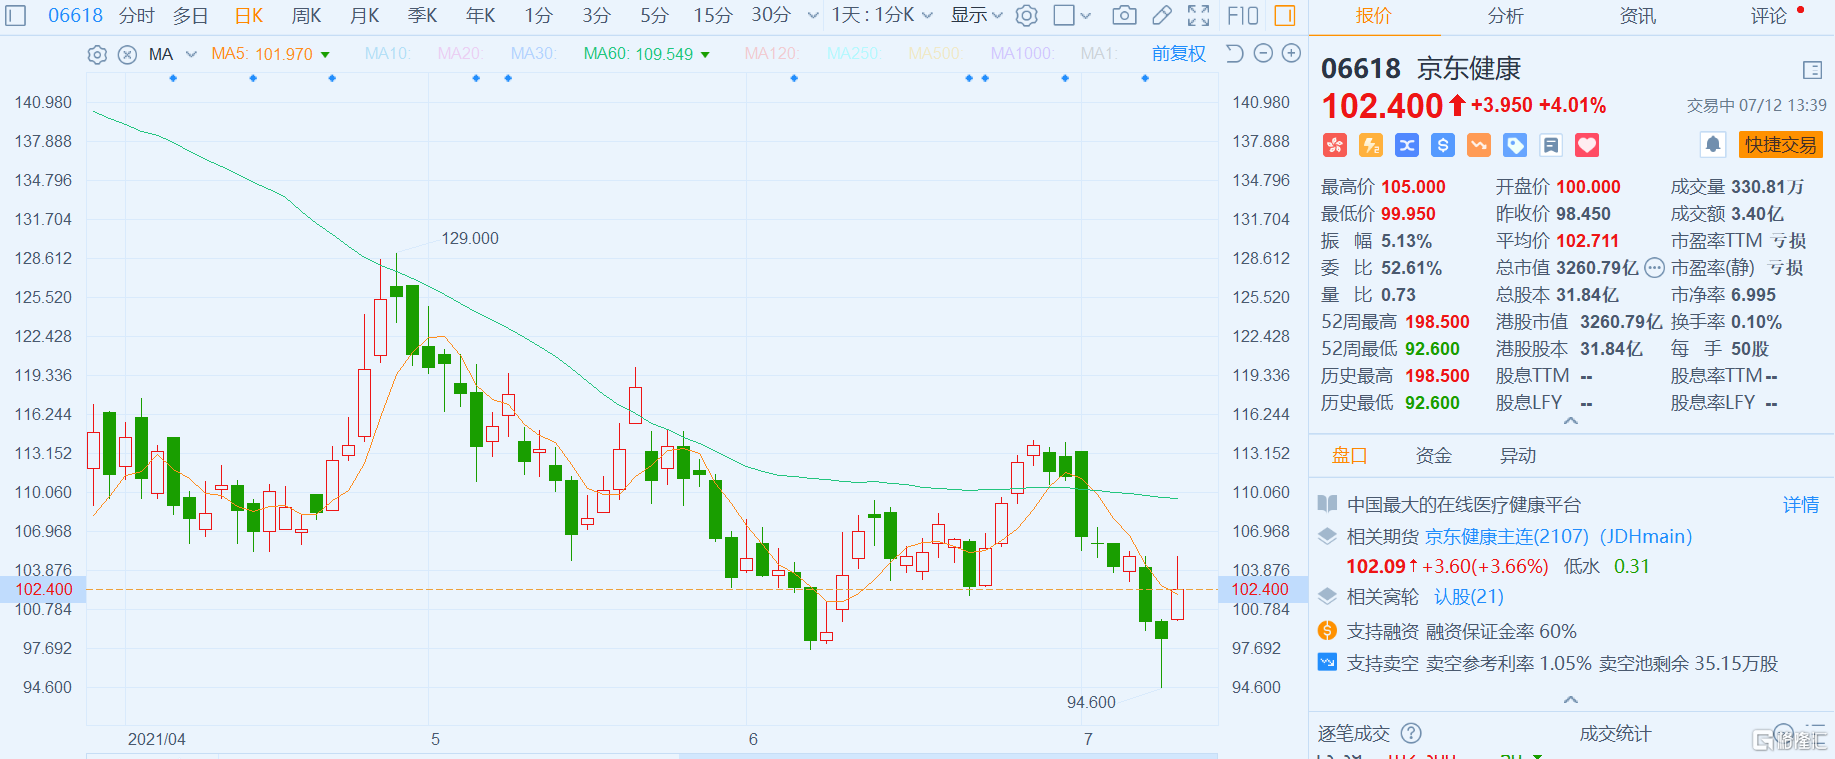Click the ellipsis icon beside 总市值
1835x759 pixels.
pyautogui.click(x=1654, y=268)
